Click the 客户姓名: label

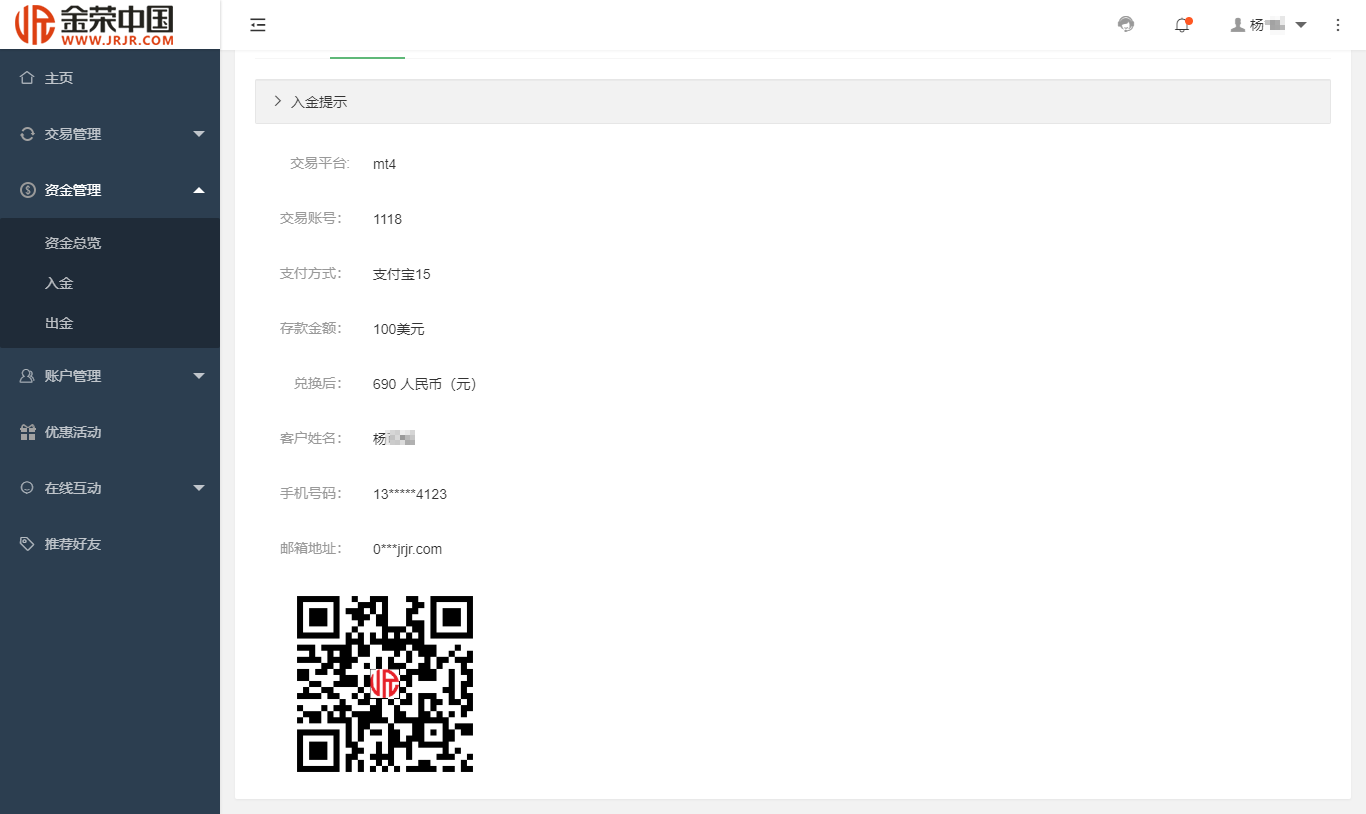311,438
